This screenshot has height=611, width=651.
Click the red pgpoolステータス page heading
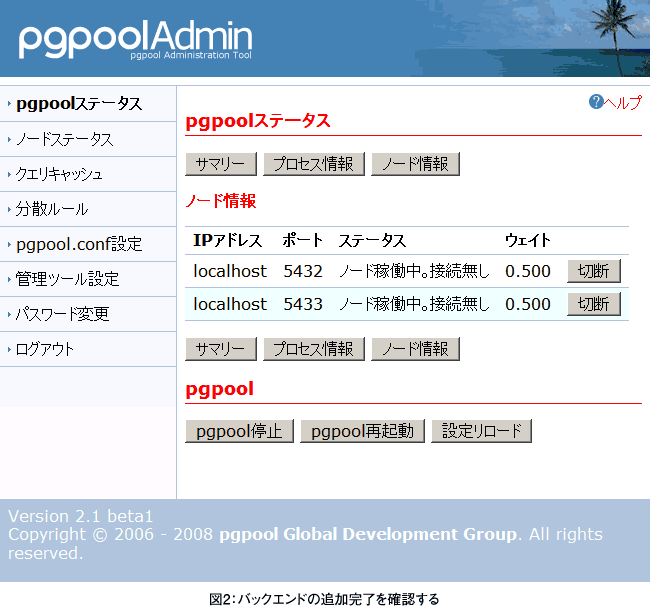click(x=258, y=122)
